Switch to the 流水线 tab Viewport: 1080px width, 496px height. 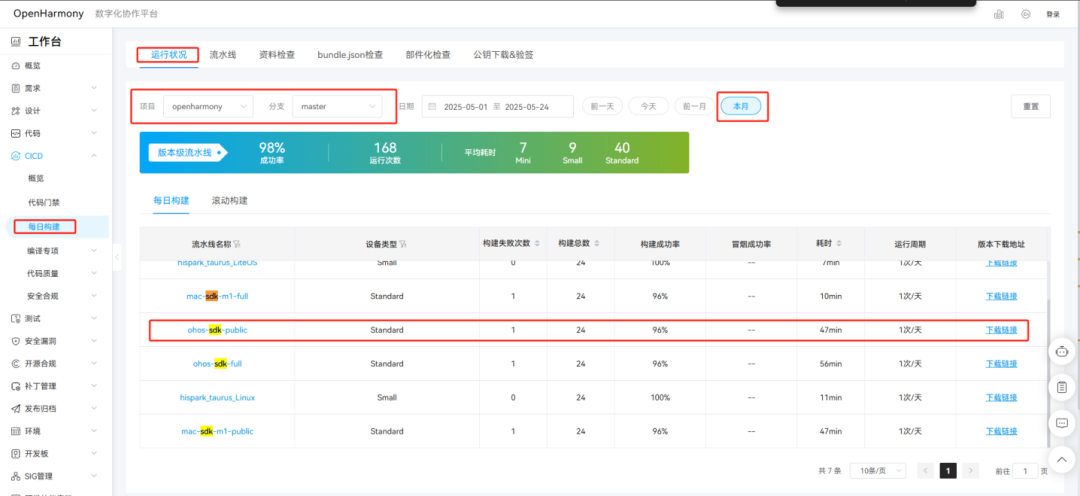[222, 54]
